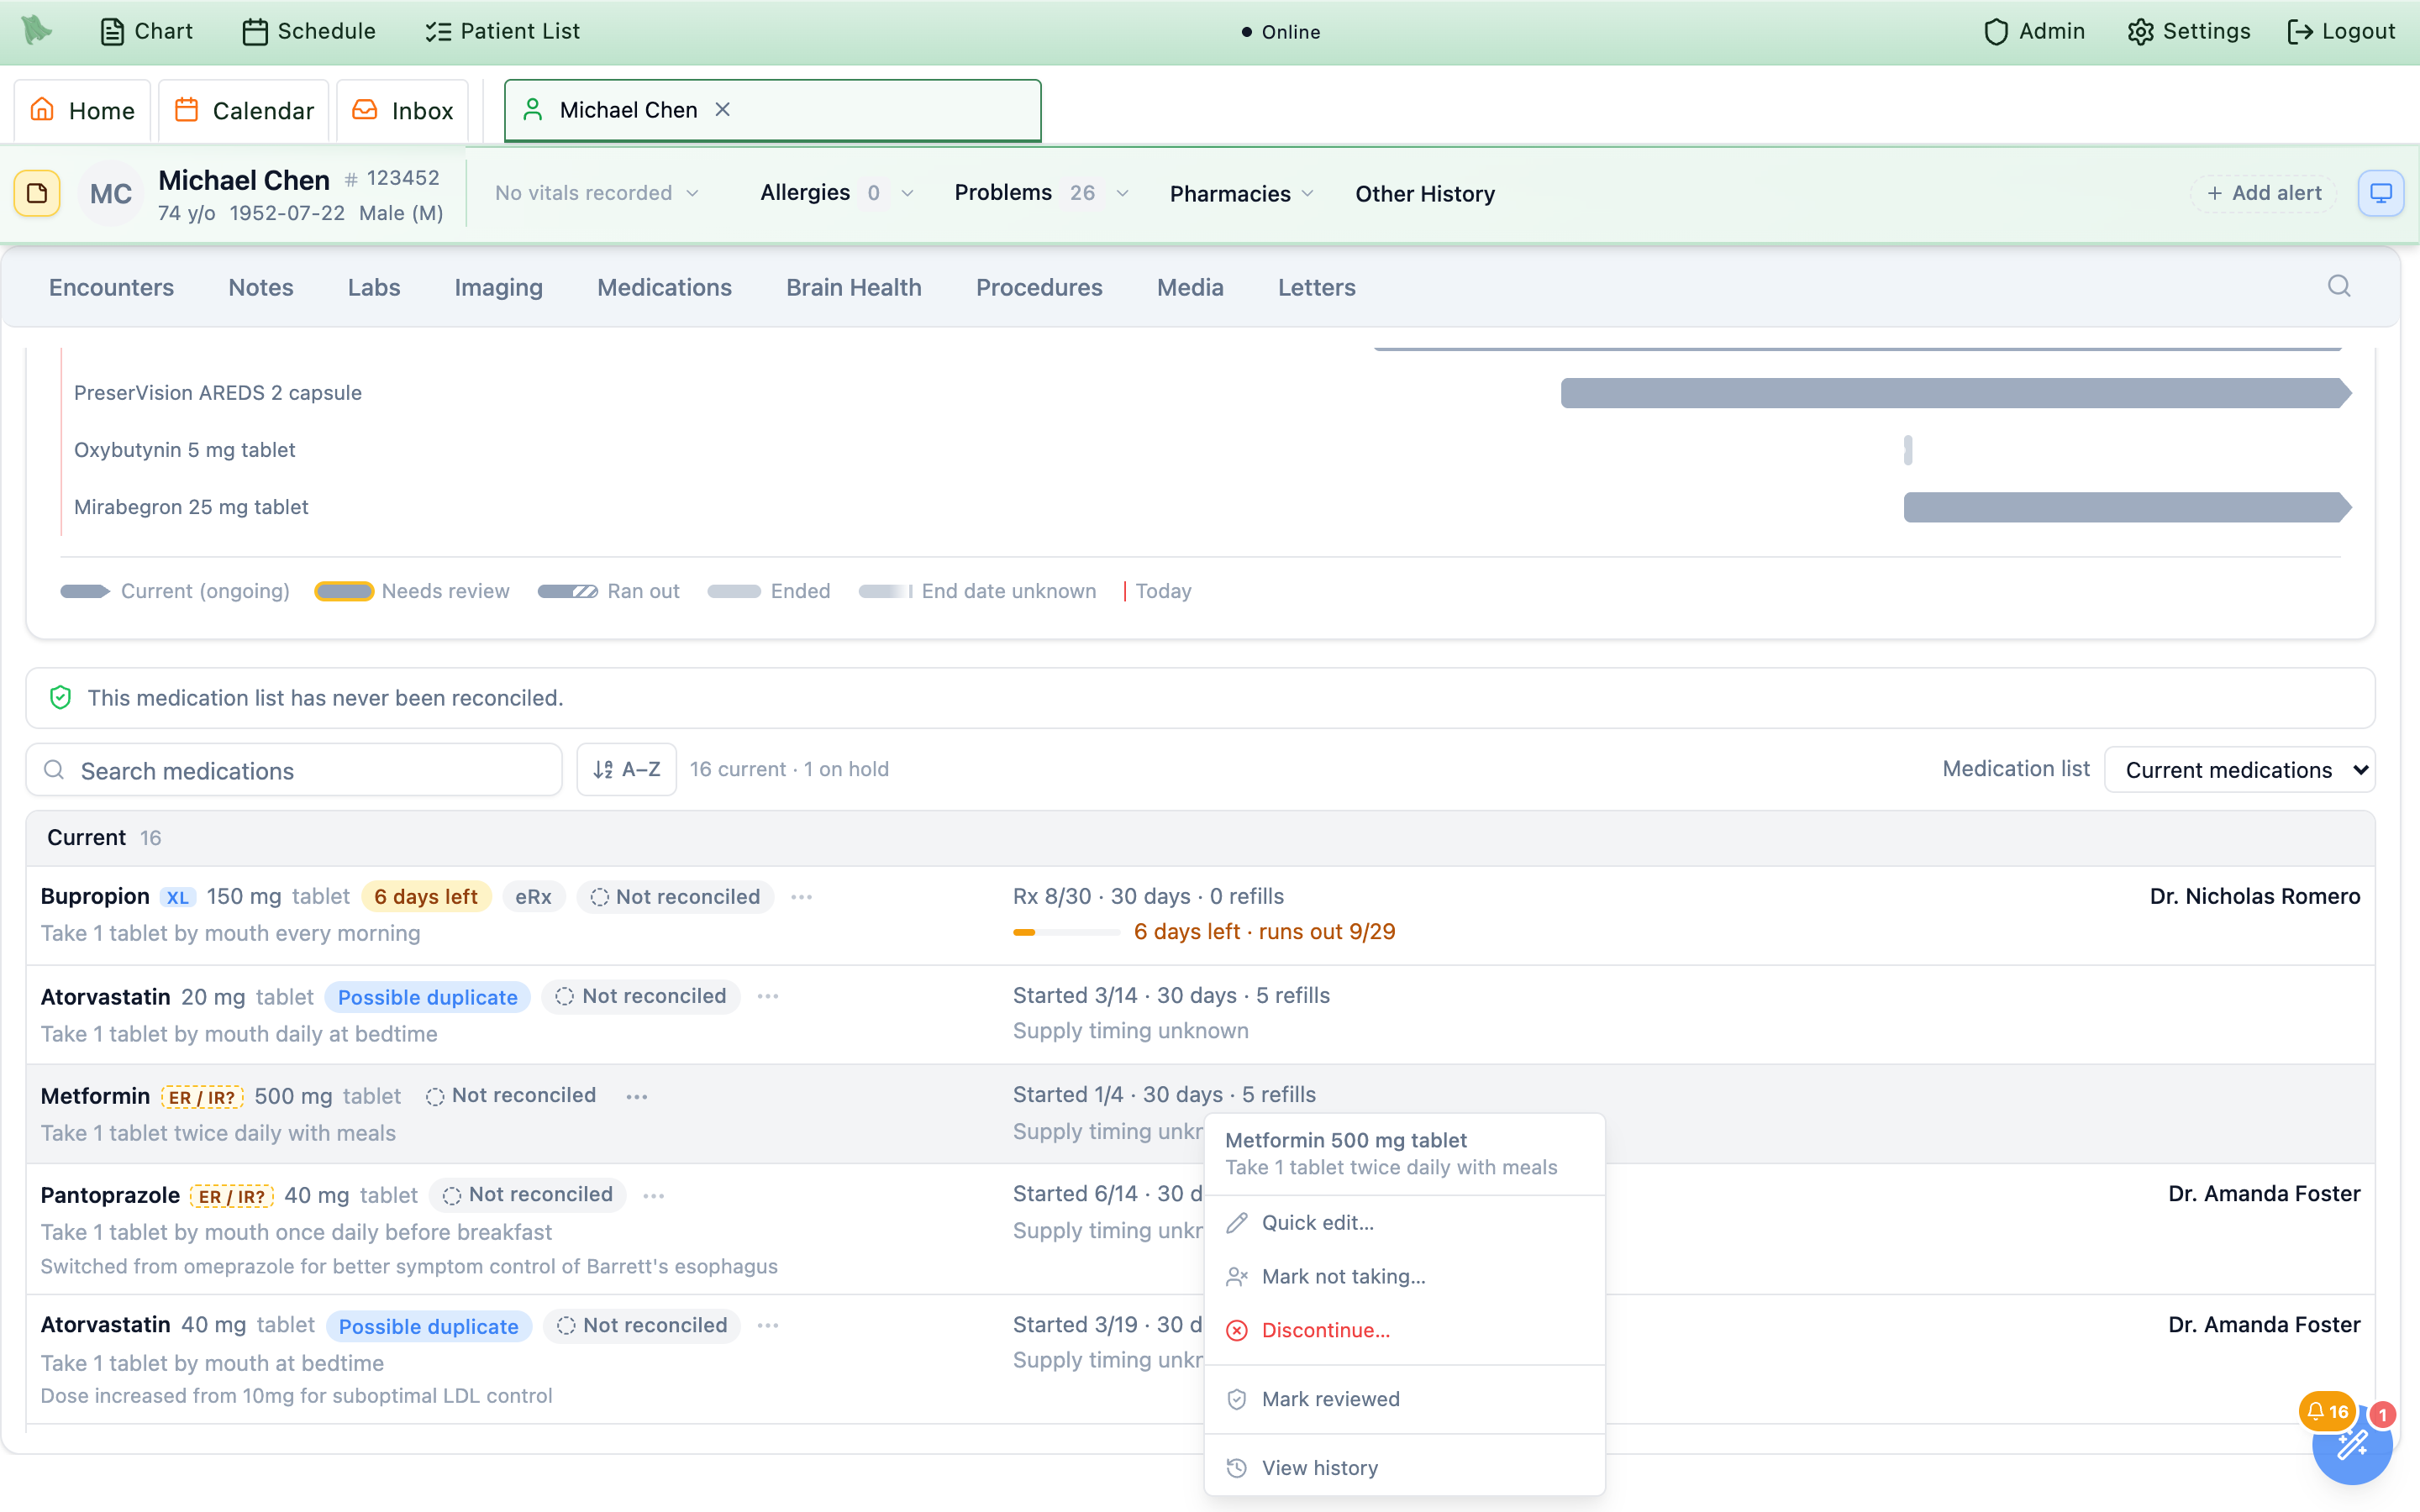
Task: Open the patient sticky note icon
Action: 37,193
